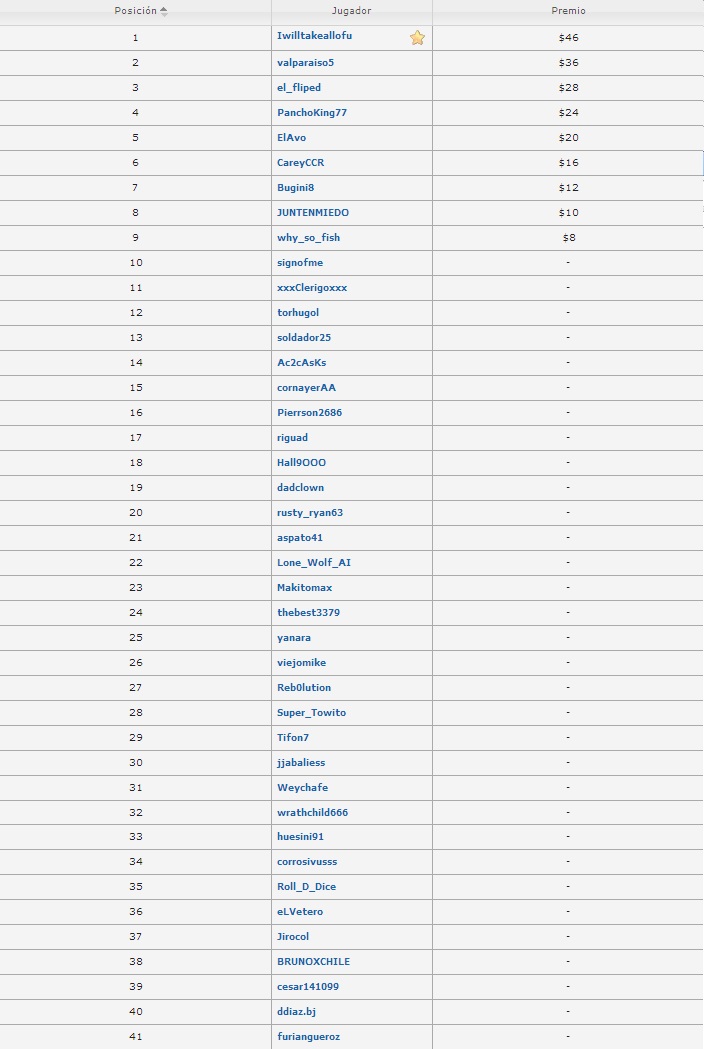The height and width of the screenshot is (1049, 704).
Task: Sort by the Jugador column header
Action: tap(351, 11)
